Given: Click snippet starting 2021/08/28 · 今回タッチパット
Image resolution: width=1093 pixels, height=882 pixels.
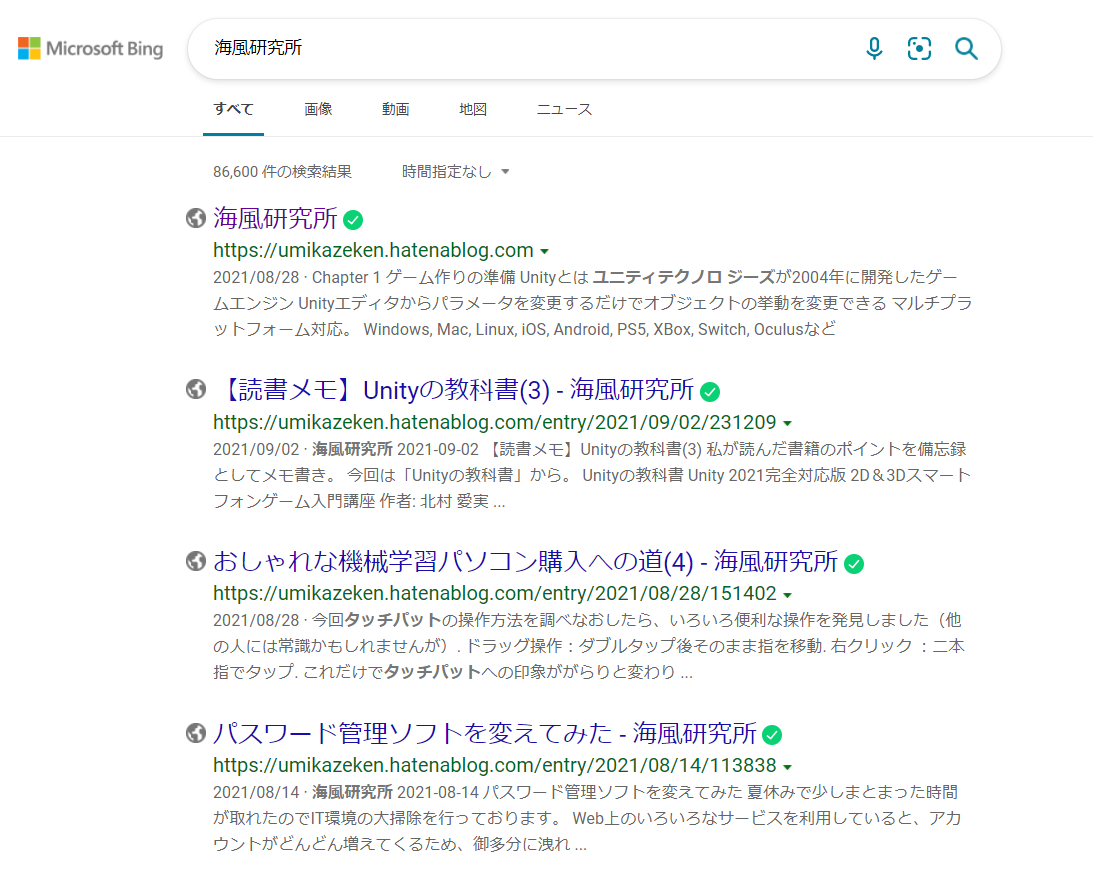Looking at the screenshot, I should (589, 646).
